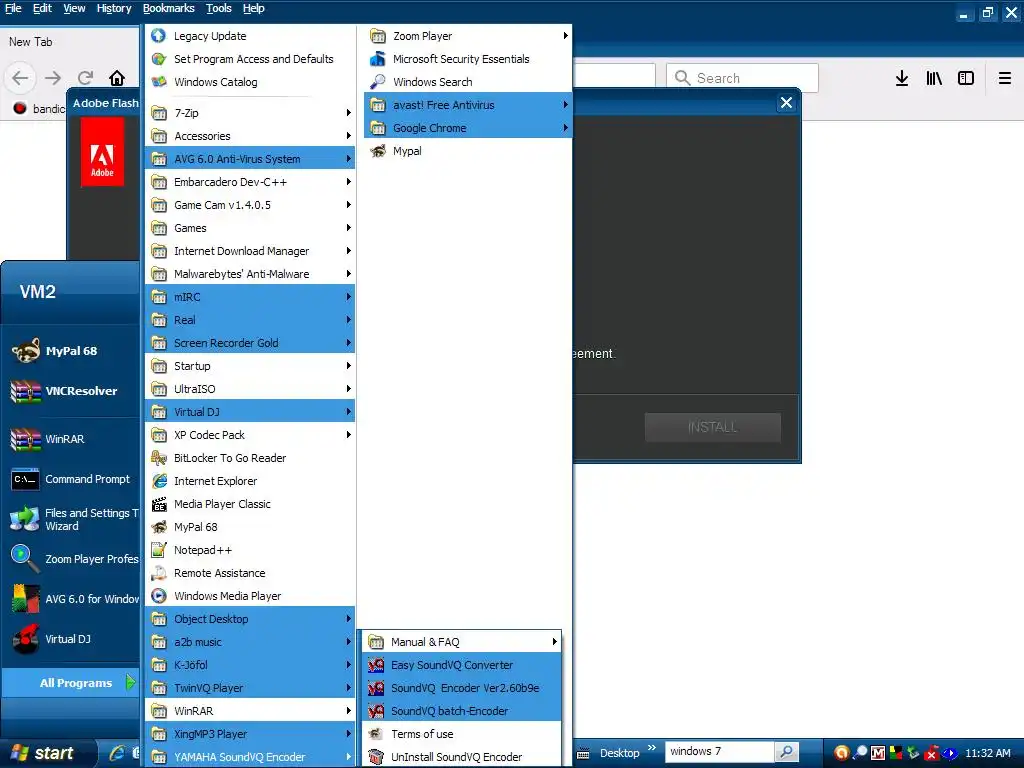Viewport: 1024px width, 768px height.
Task: Click All Programs in Start menu
Action: (71, 682)
